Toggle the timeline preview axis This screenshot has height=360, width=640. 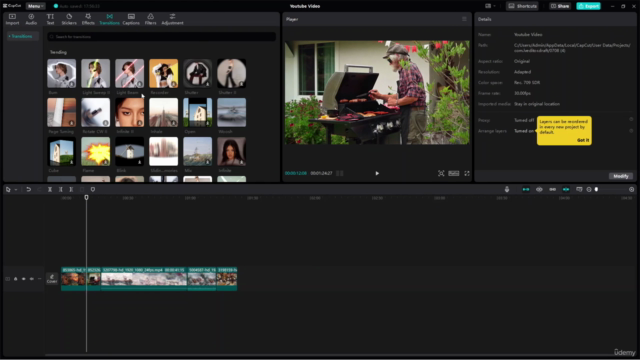point(566,190)
